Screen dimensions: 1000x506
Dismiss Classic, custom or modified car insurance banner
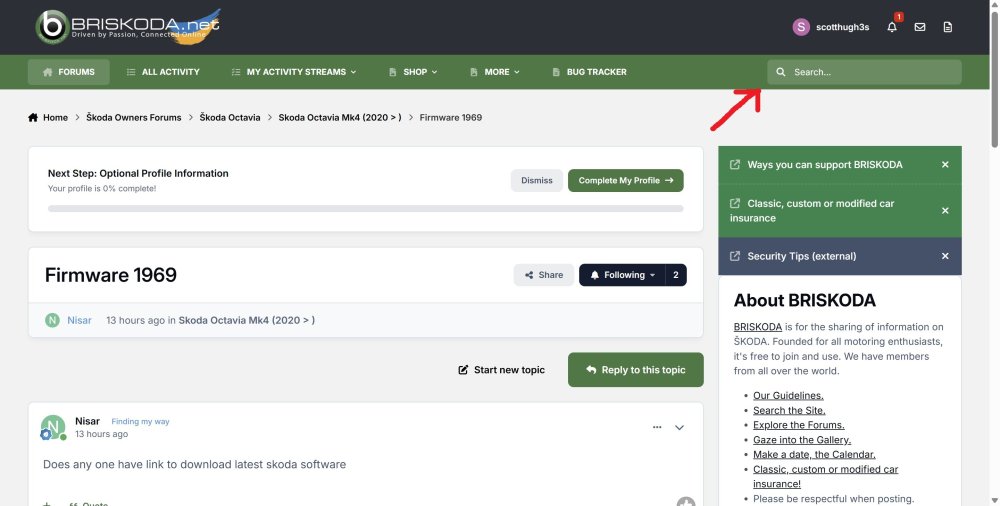945,211
